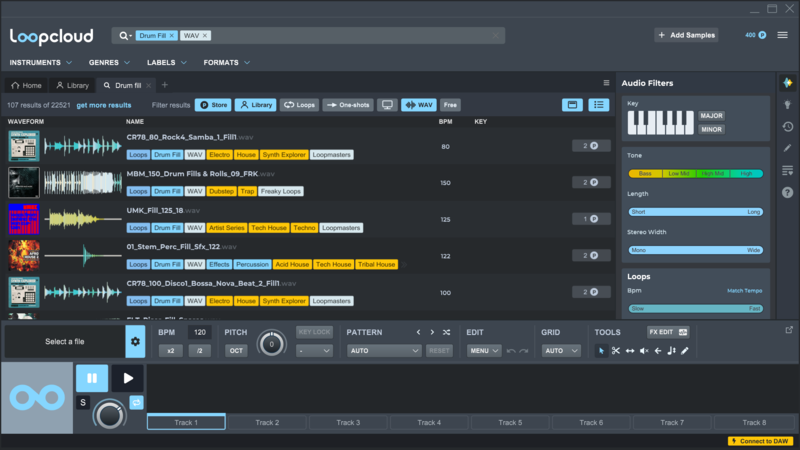Screen dimensions: 800x450
Task: Adjust the Length slider
Action: tap(695, 212)
